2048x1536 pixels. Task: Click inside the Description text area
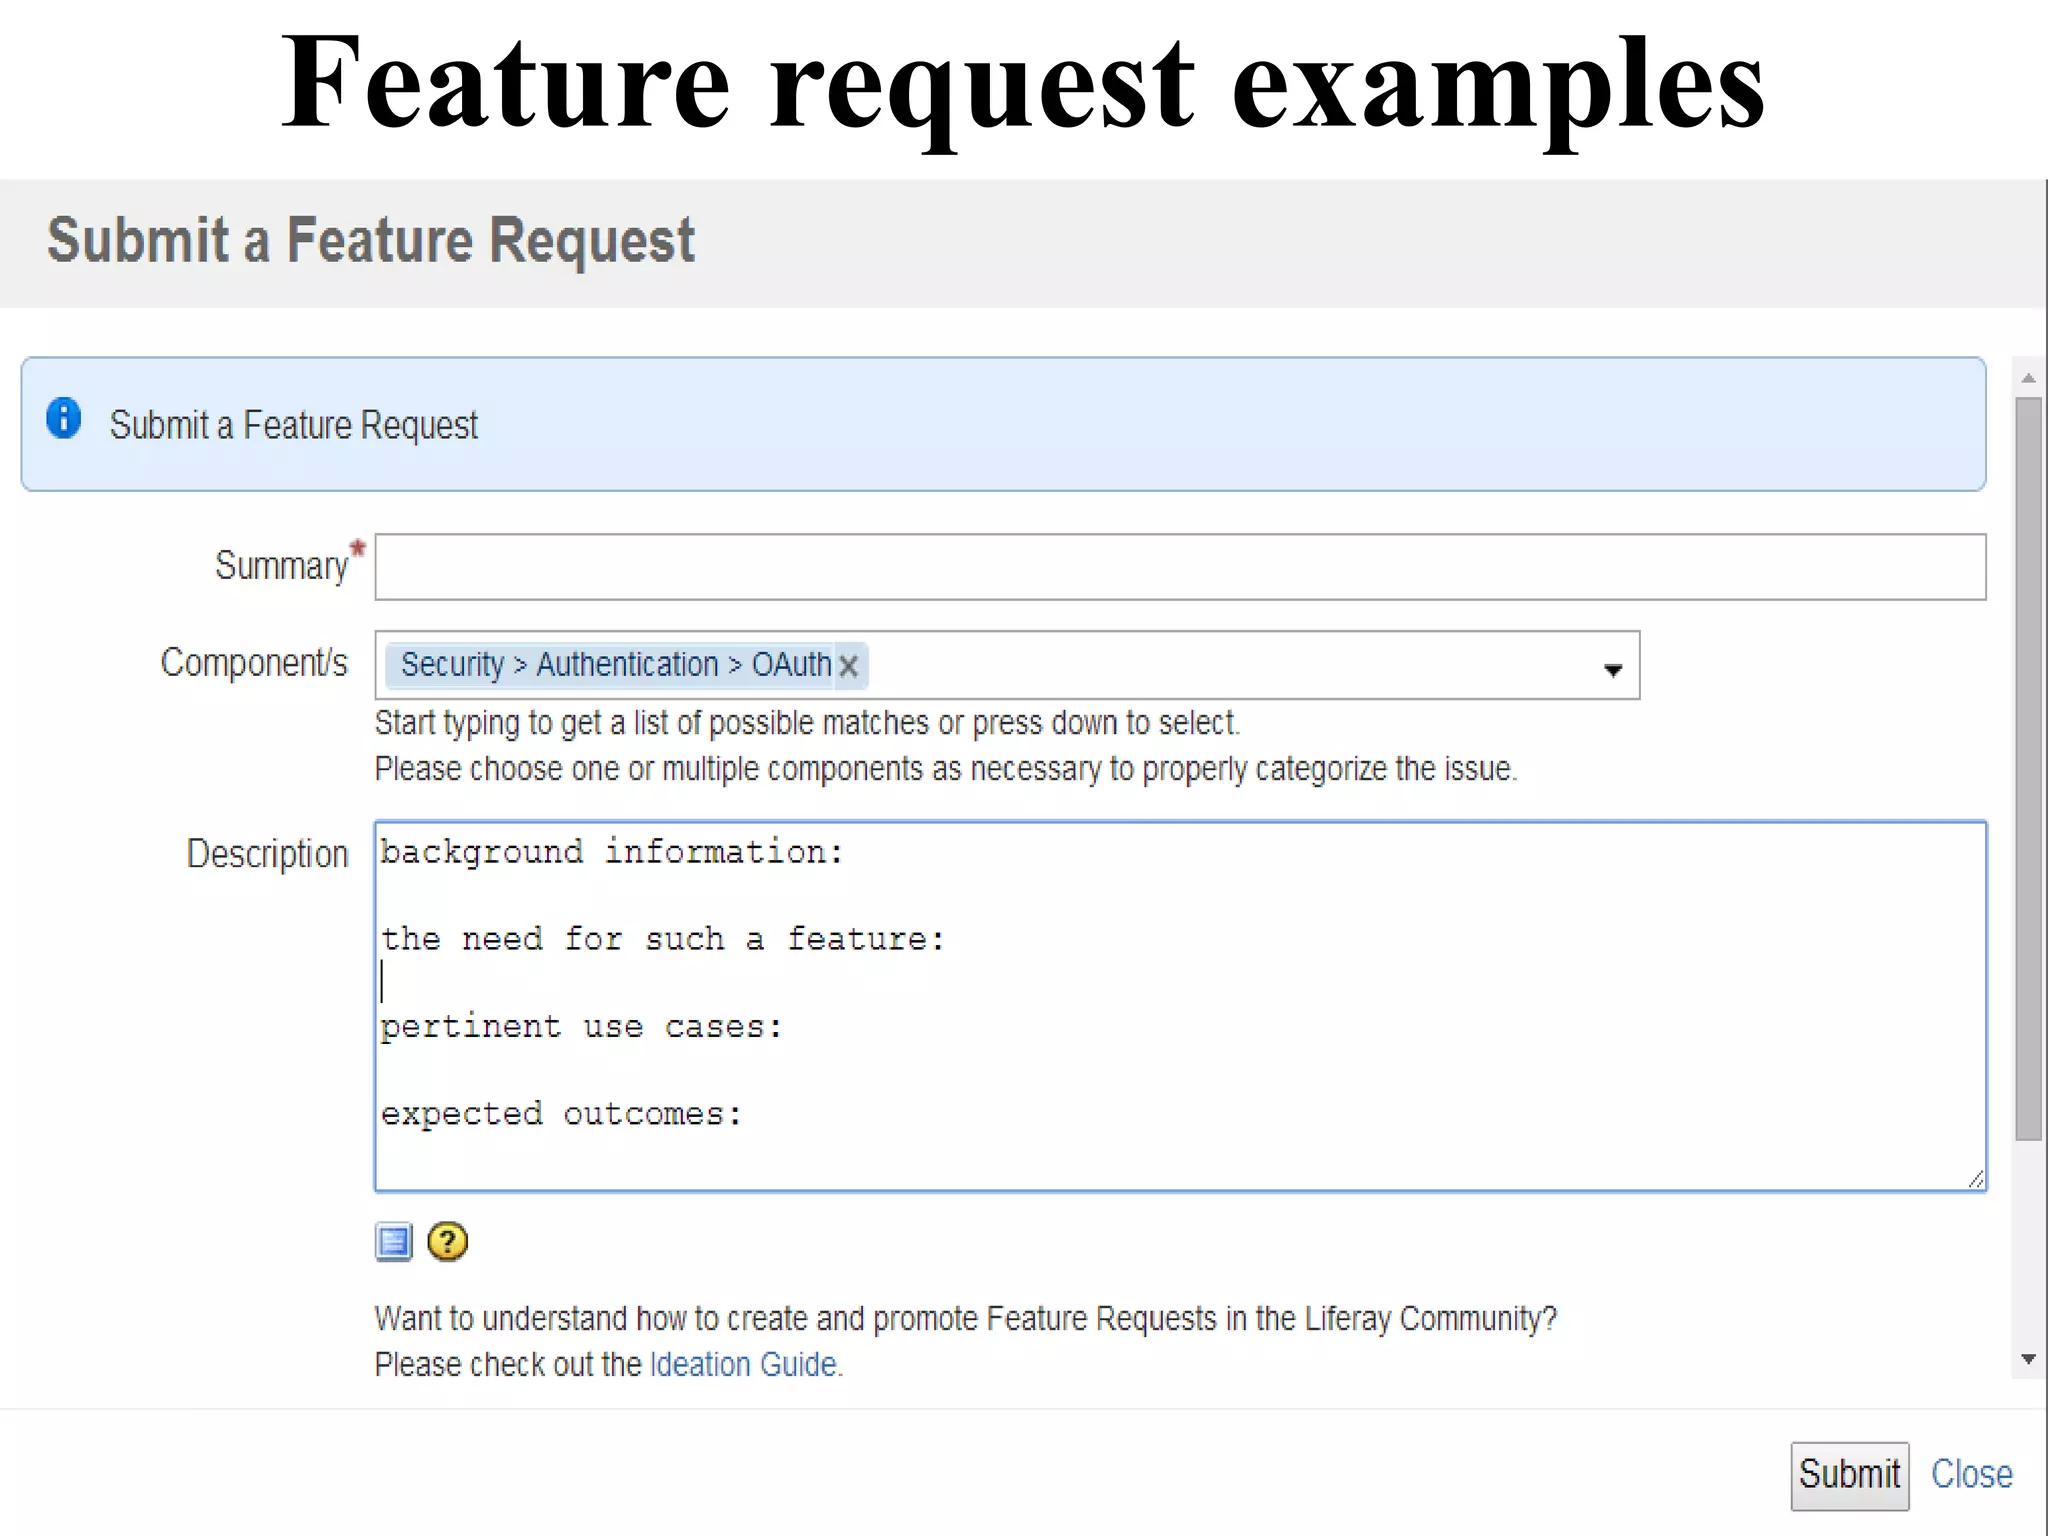[x=1180, y=1006]
